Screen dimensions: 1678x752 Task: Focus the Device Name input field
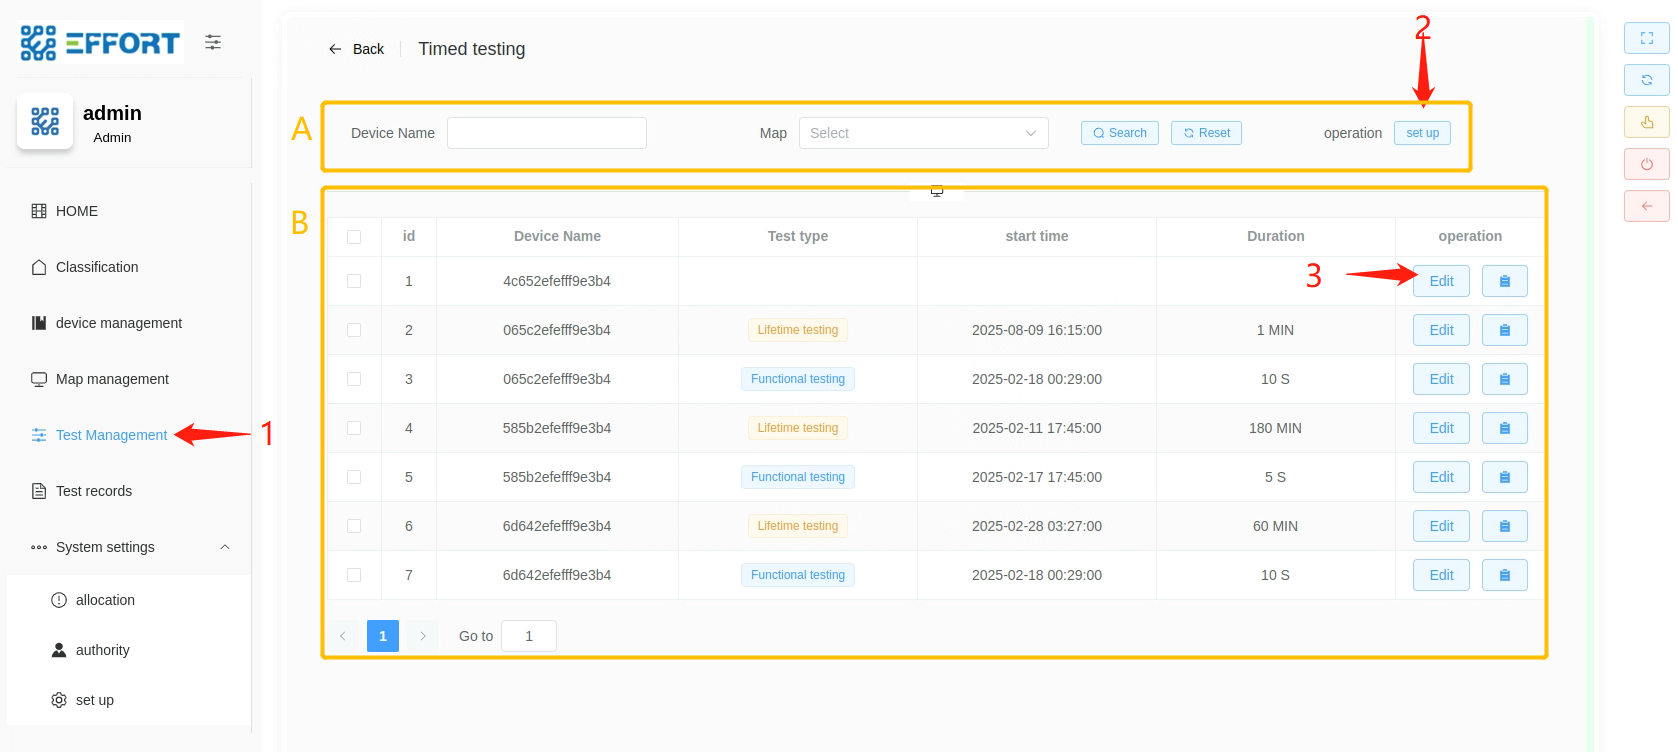pos(546,133)
